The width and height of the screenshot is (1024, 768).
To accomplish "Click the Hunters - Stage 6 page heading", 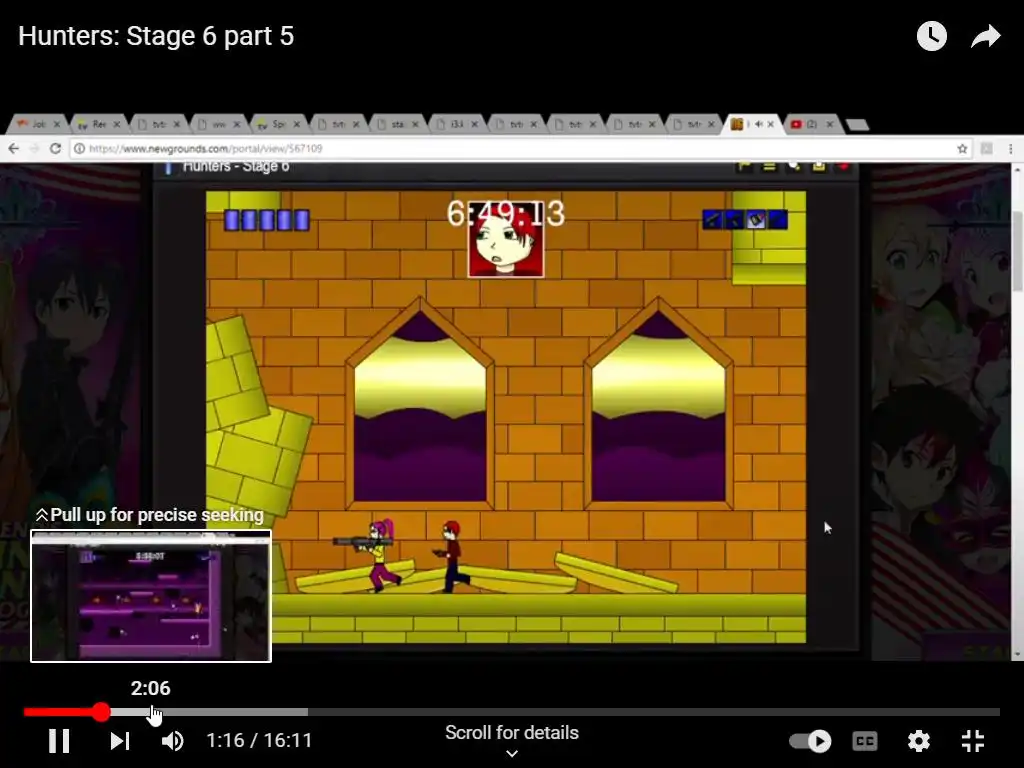I will click(x=236, y=167).
